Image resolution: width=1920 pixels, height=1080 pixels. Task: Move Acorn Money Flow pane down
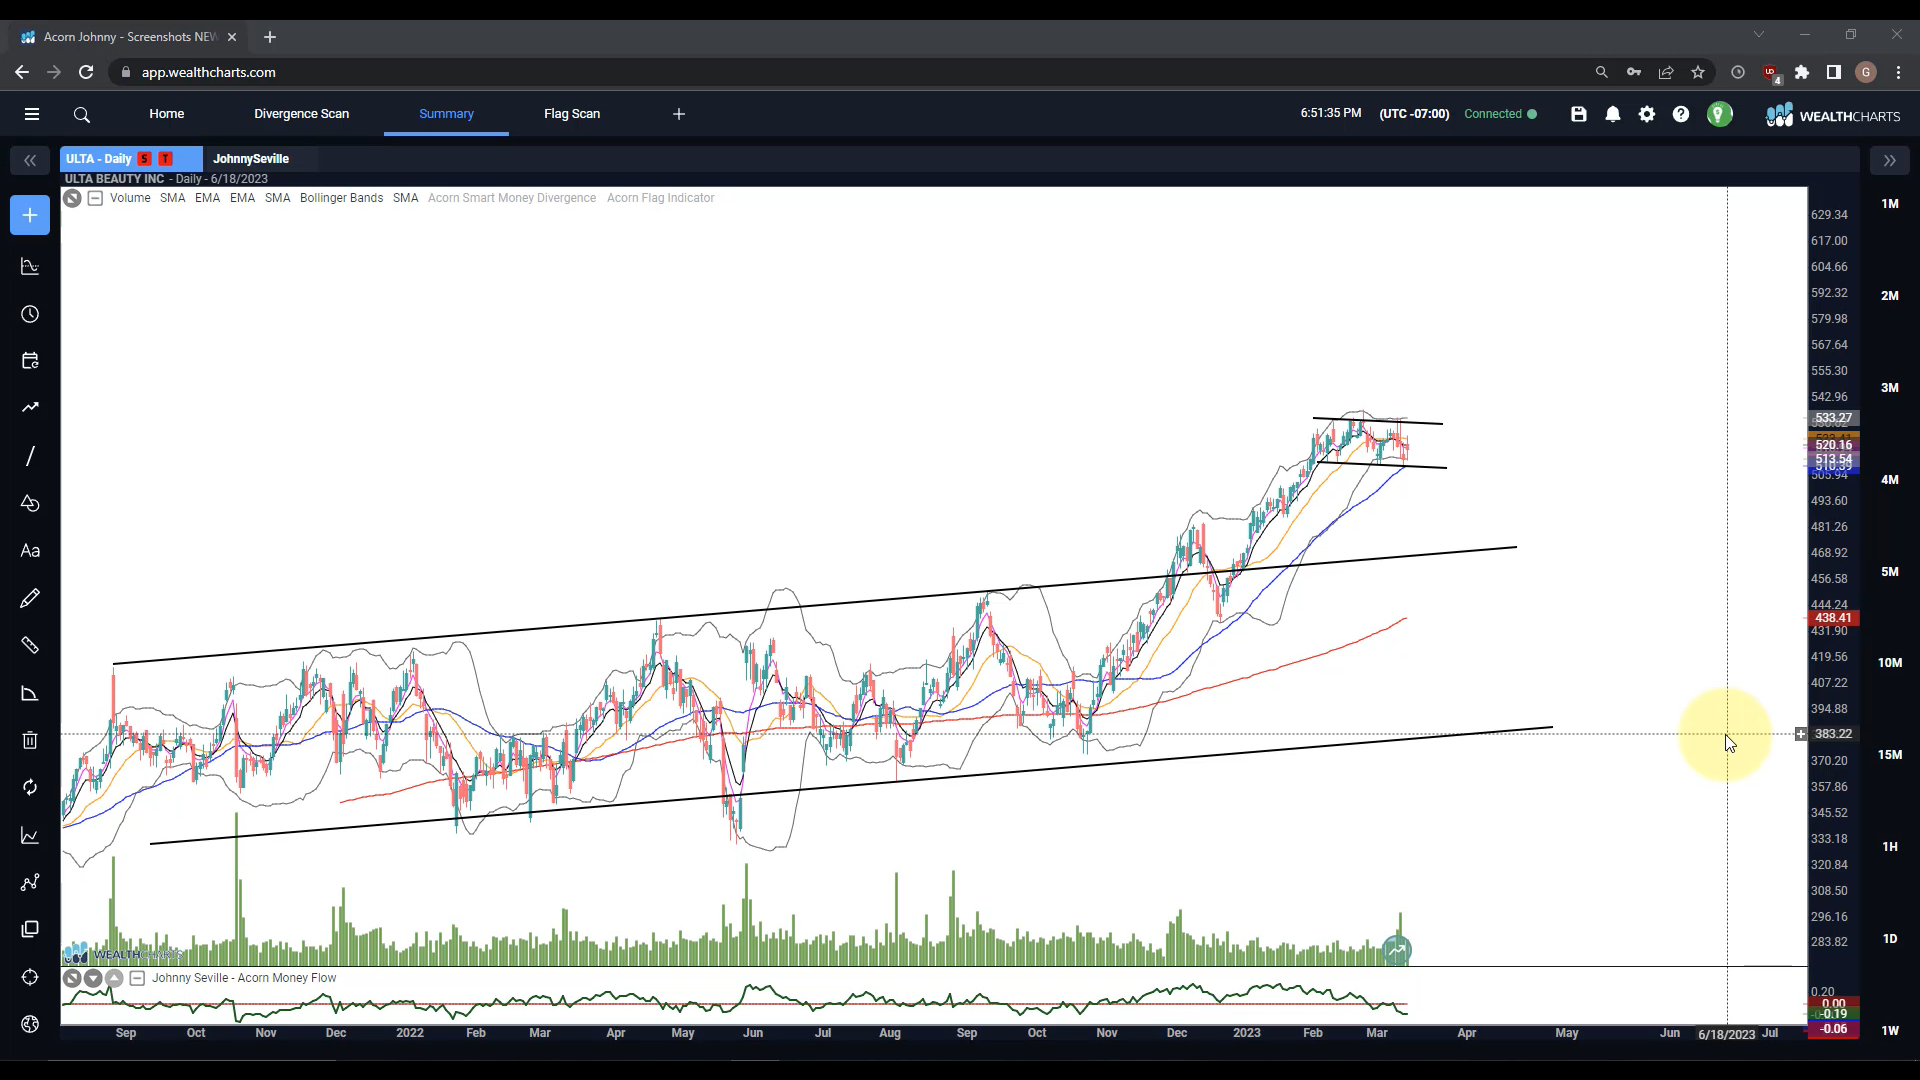coord(93,978)
